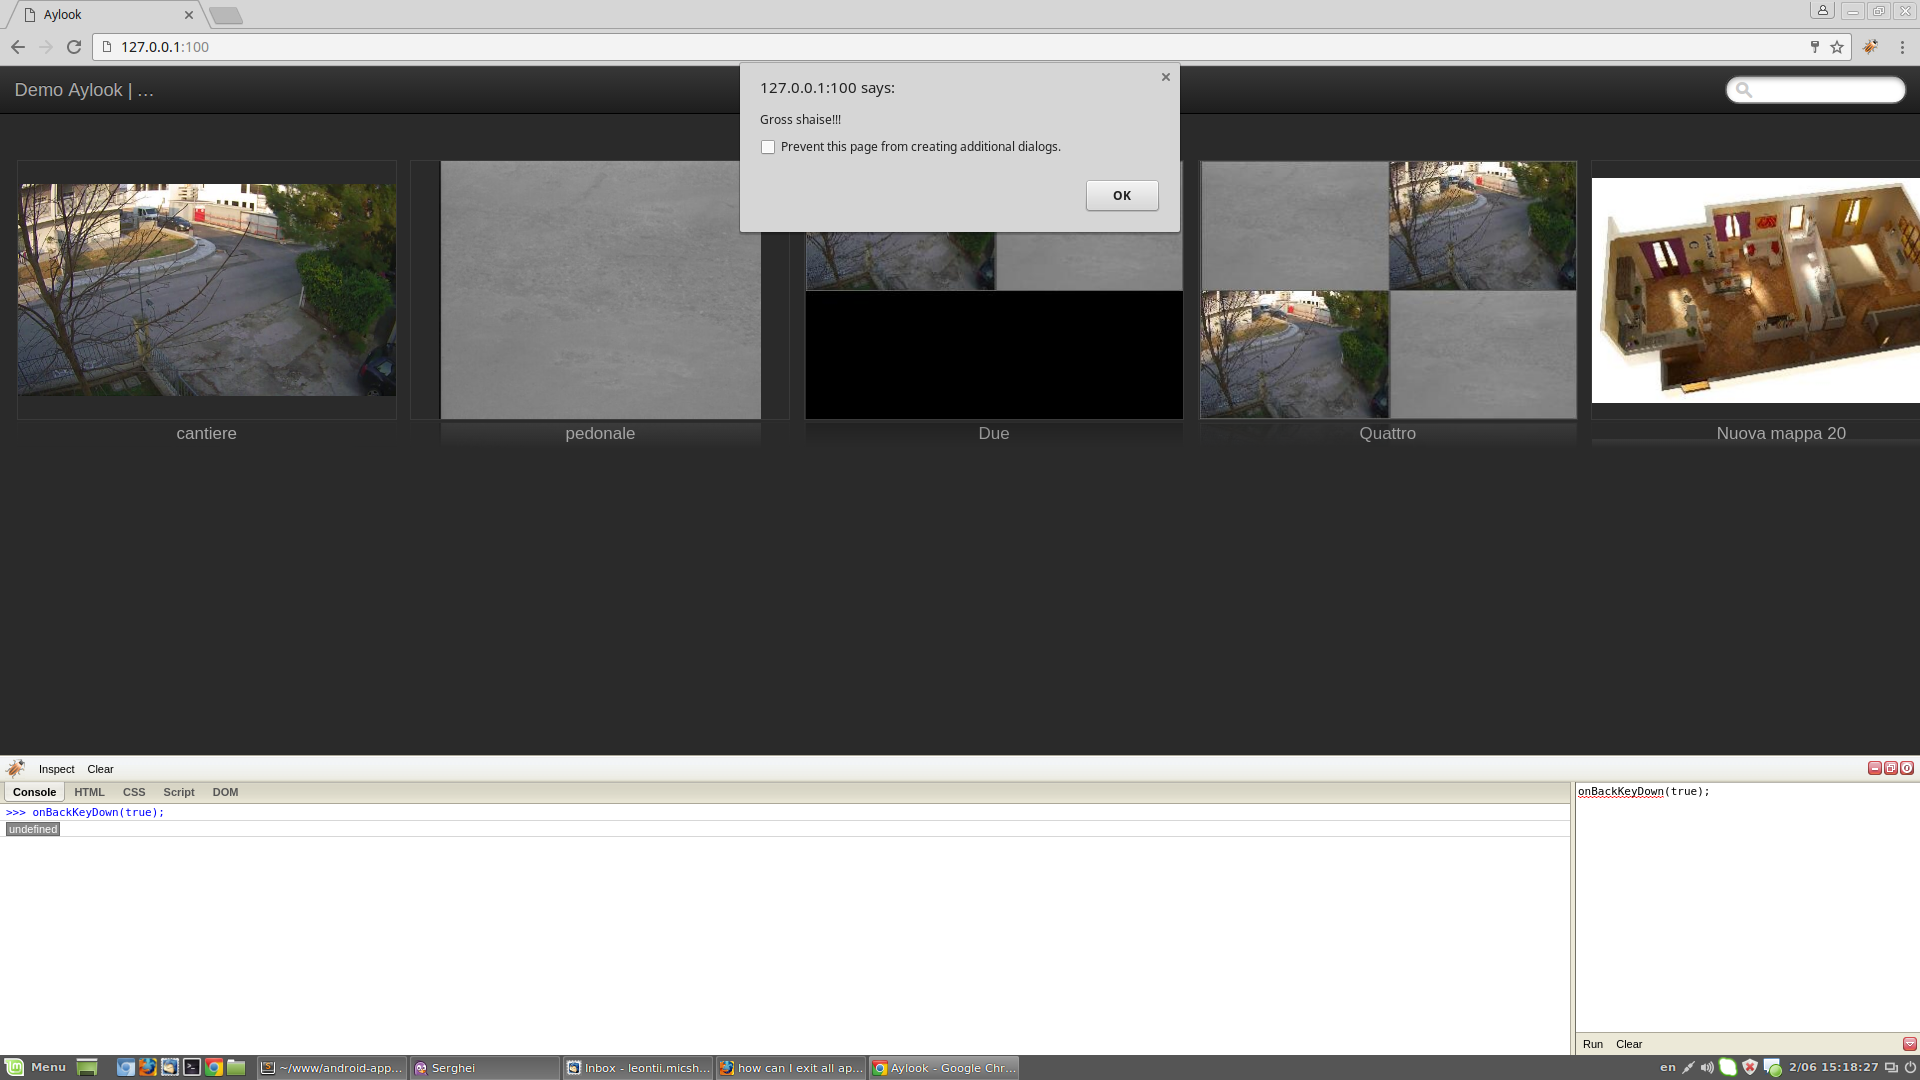
Task: Close the Aylook browser tab
Action: click(188, 15)
